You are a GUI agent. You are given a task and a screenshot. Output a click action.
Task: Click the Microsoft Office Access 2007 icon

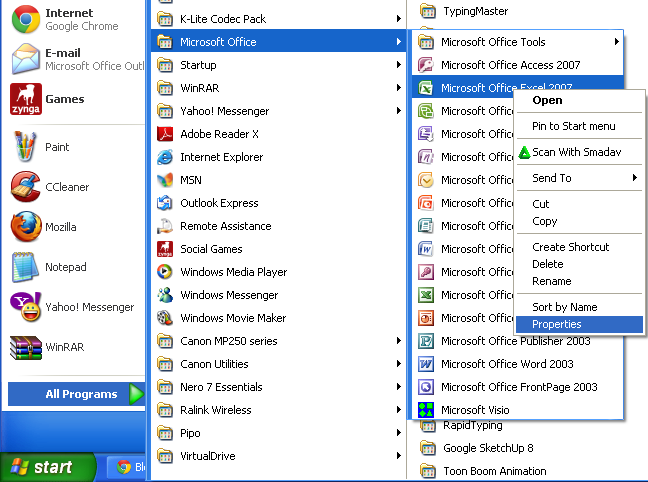(x=426, y=65)
